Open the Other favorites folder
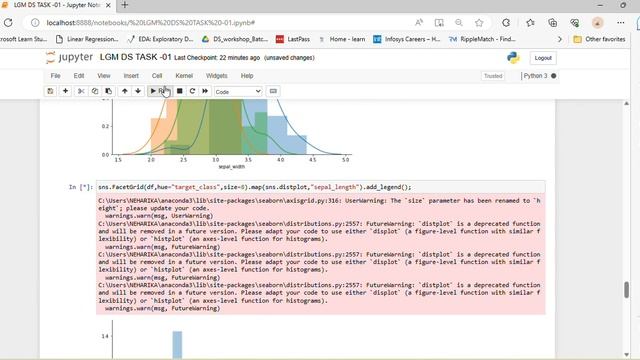The width and height of the screenshot is (640, 360). click(599, 39)
